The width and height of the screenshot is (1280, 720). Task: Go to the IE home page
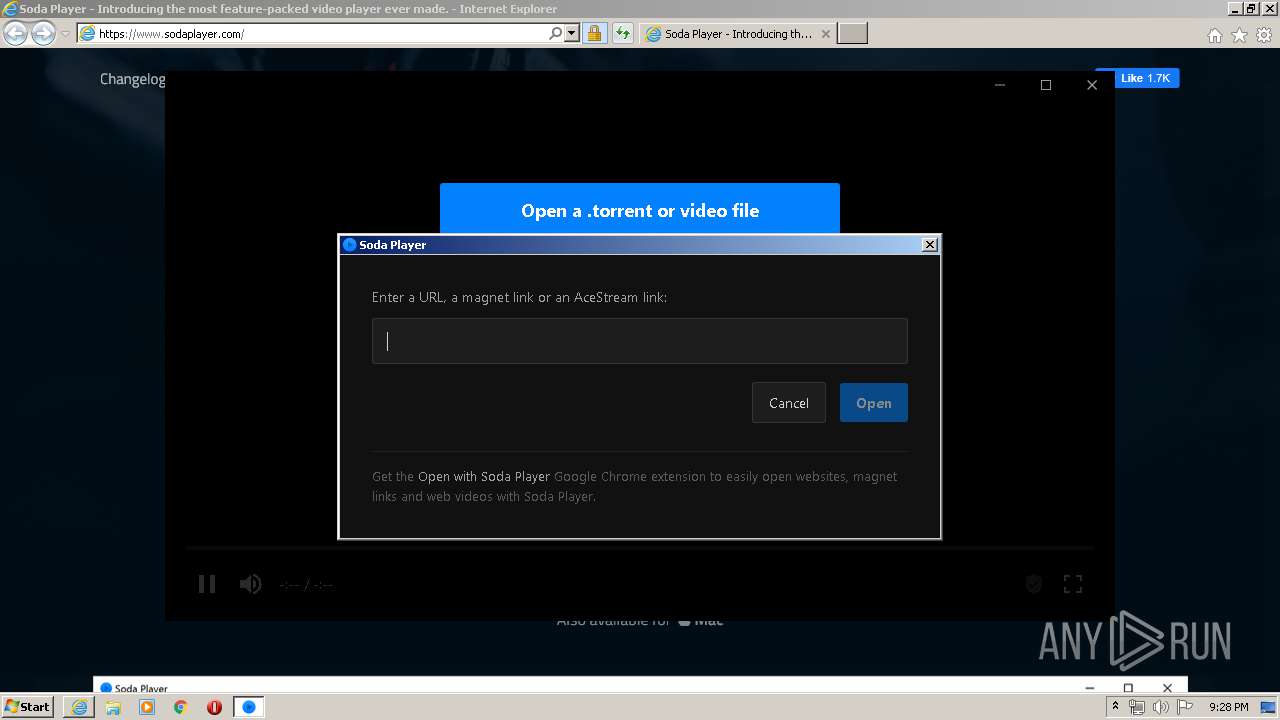click(1214, 35)
